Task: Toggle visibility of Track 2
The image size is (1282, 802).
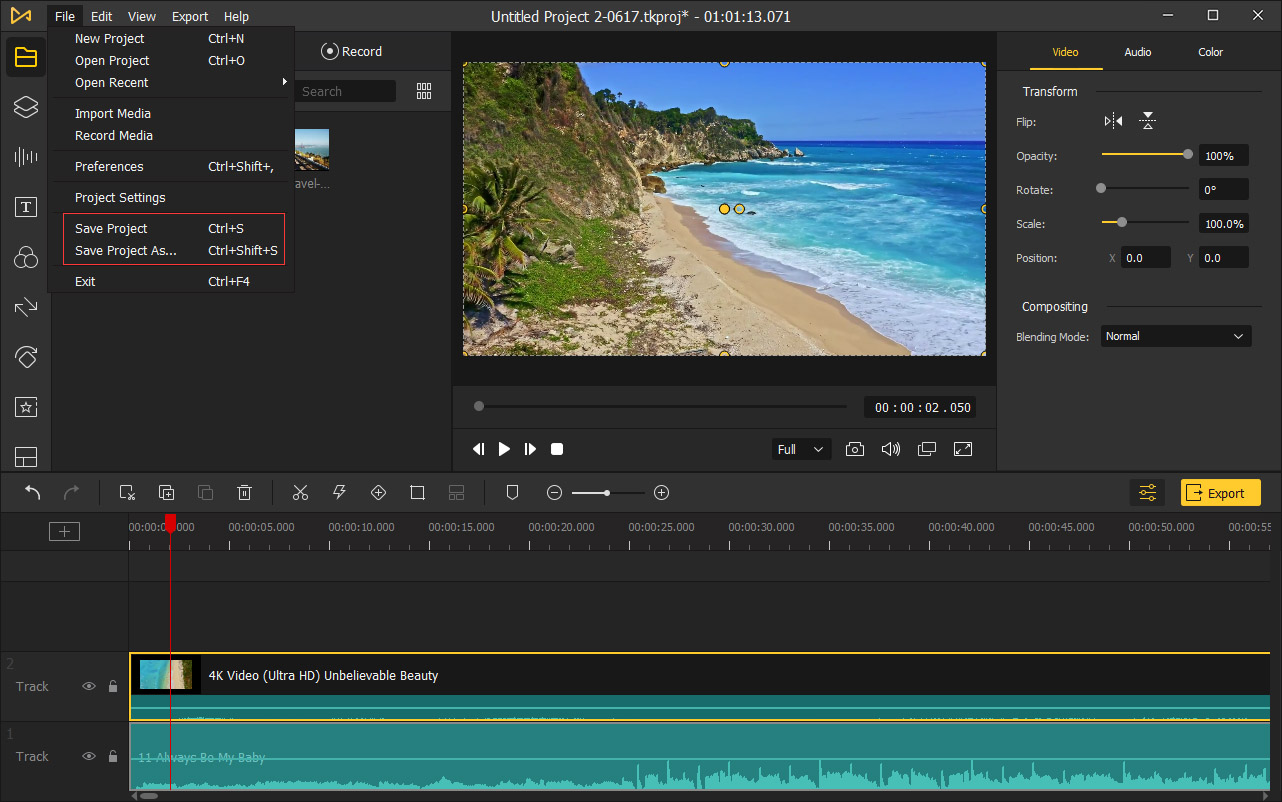Action: tap(89, 686)
